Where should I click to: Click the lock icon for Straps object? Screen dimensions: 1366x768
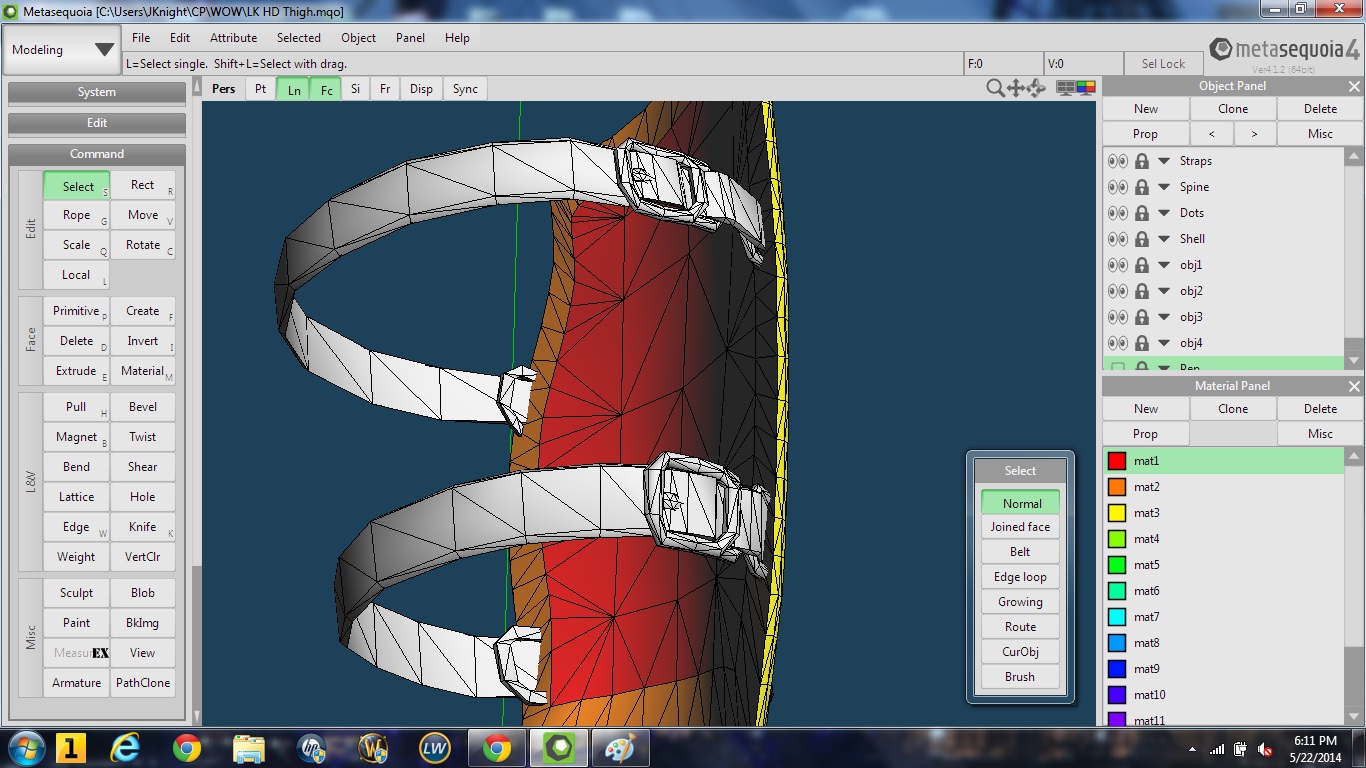(1141, 161)
